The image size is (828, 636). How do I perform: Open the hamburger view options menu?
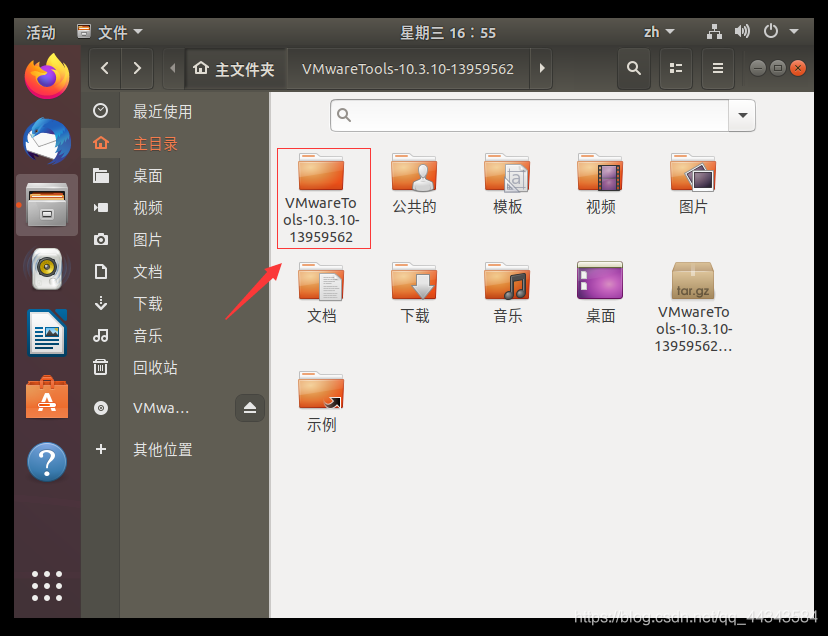[718, 68]
